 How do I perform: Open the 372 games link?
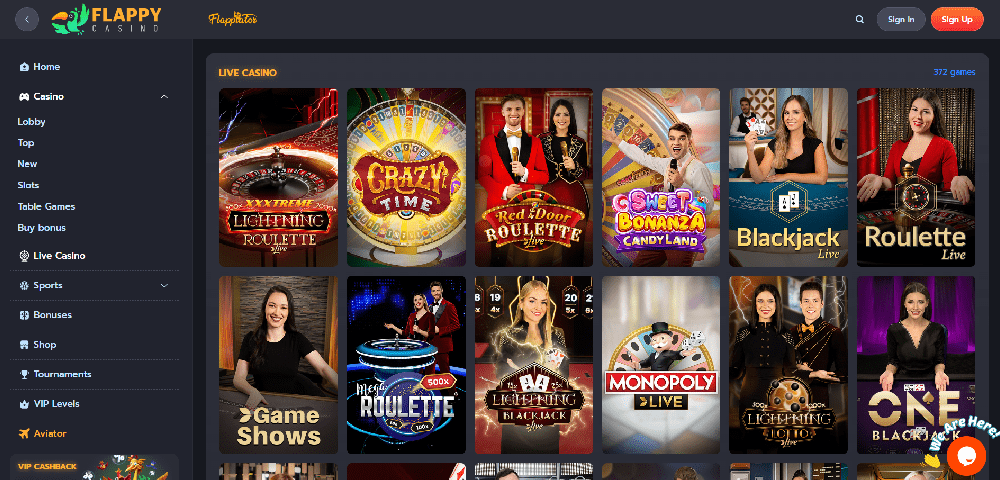(954, 72)
